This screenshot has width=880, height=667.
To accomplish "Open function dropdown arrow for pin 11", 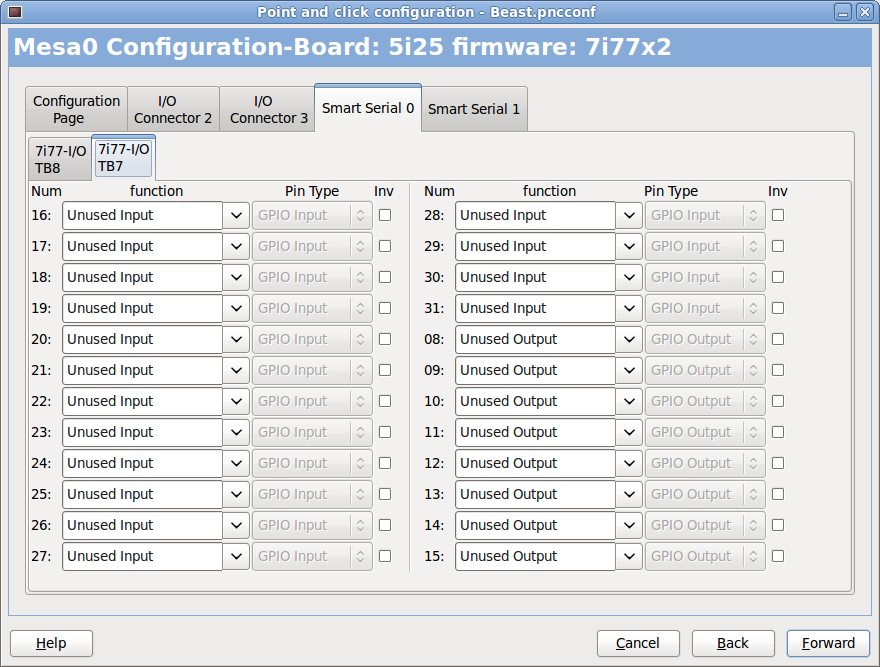I will coord(629,432).
